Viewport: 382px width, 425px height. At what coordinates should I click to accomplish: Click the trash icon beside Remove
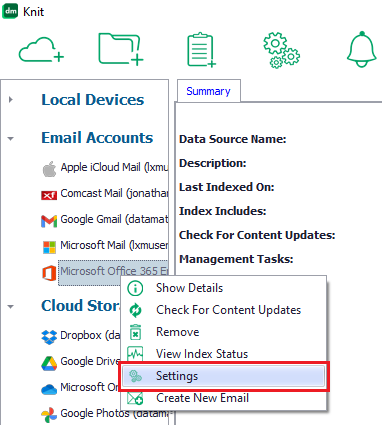pyautogui.click(x=135, y=332)
